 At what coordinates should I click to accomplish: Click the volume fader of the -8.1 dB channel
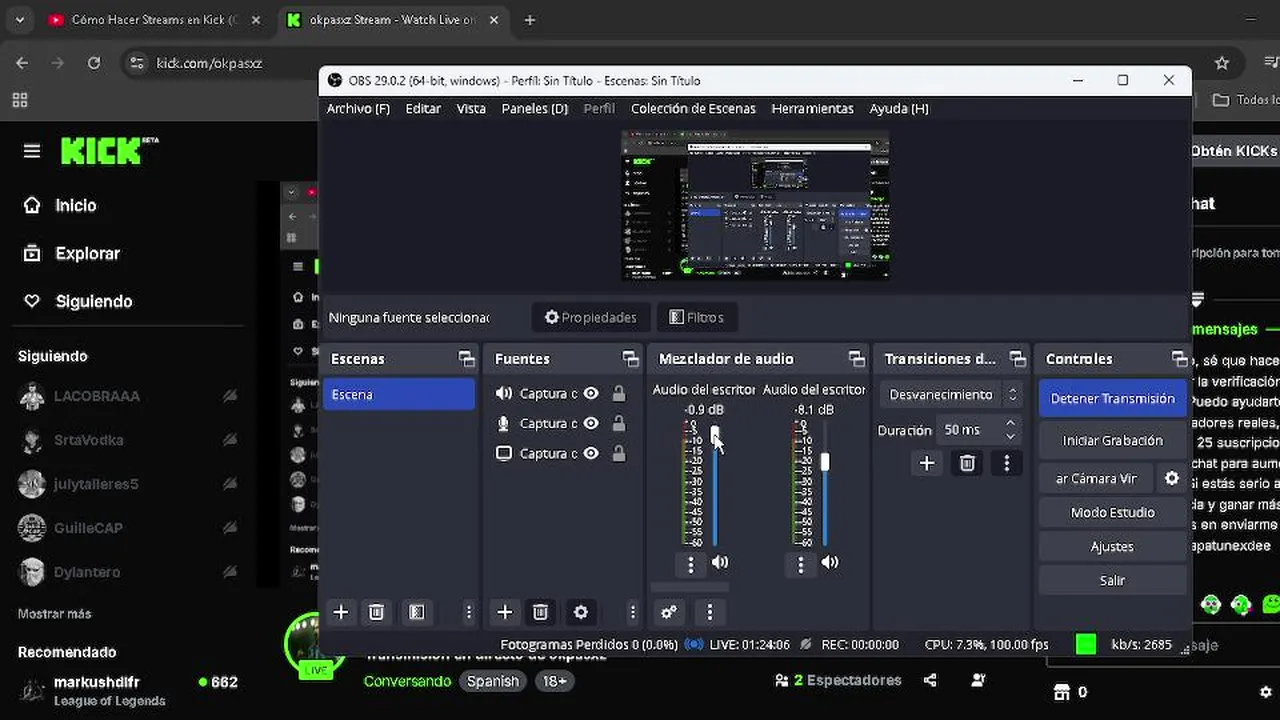[825, 462]
